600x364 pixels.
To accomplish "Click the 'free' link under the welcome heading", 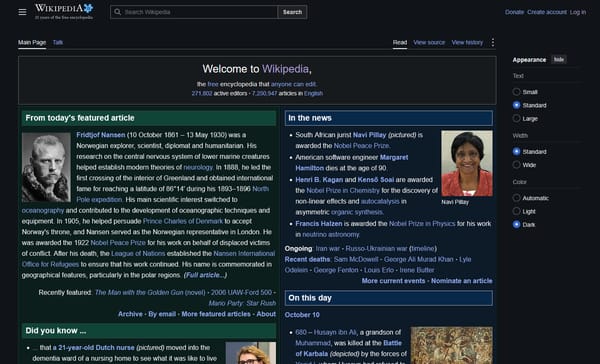I will point(213,84).
